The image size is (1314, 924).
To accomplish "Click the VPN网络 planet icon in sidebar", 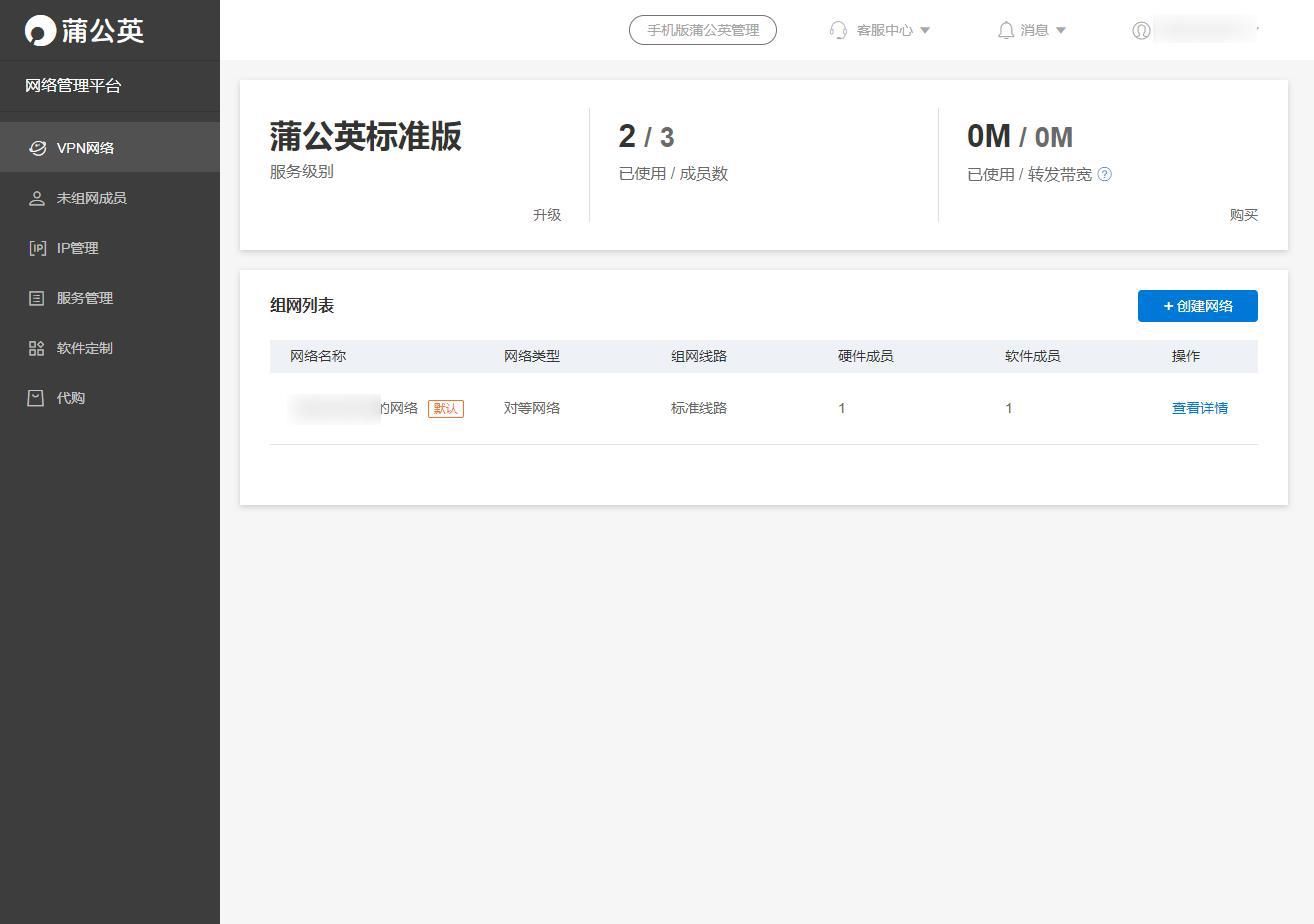I will point(37,148).
